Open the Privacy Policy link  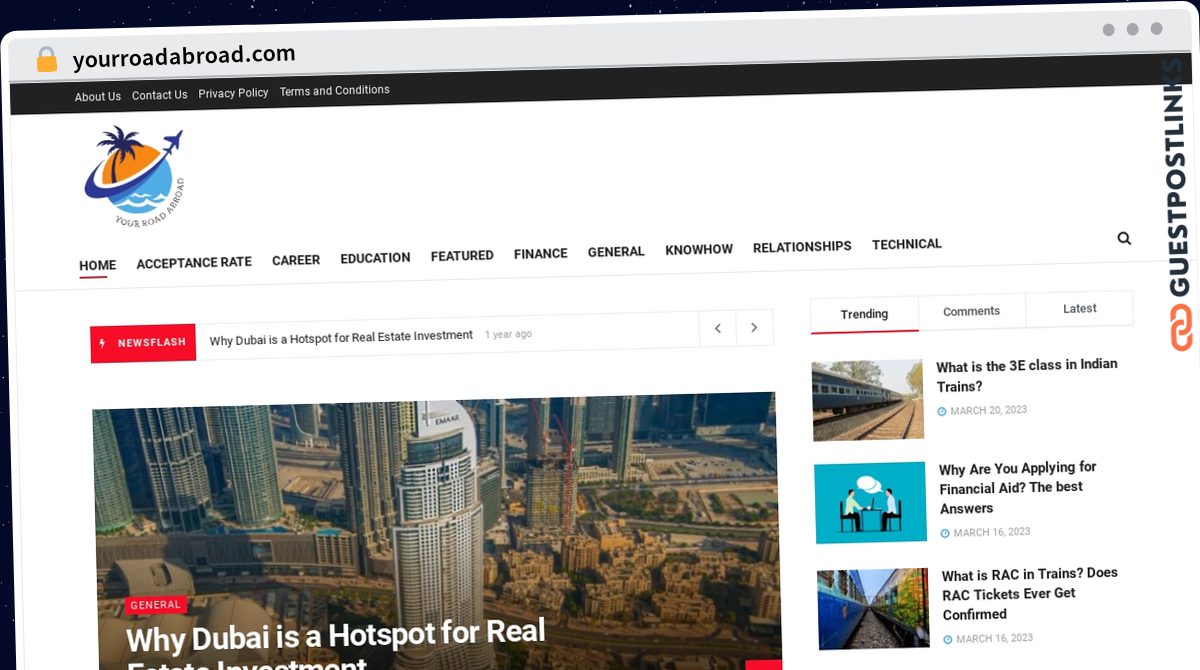click(233, 93)
